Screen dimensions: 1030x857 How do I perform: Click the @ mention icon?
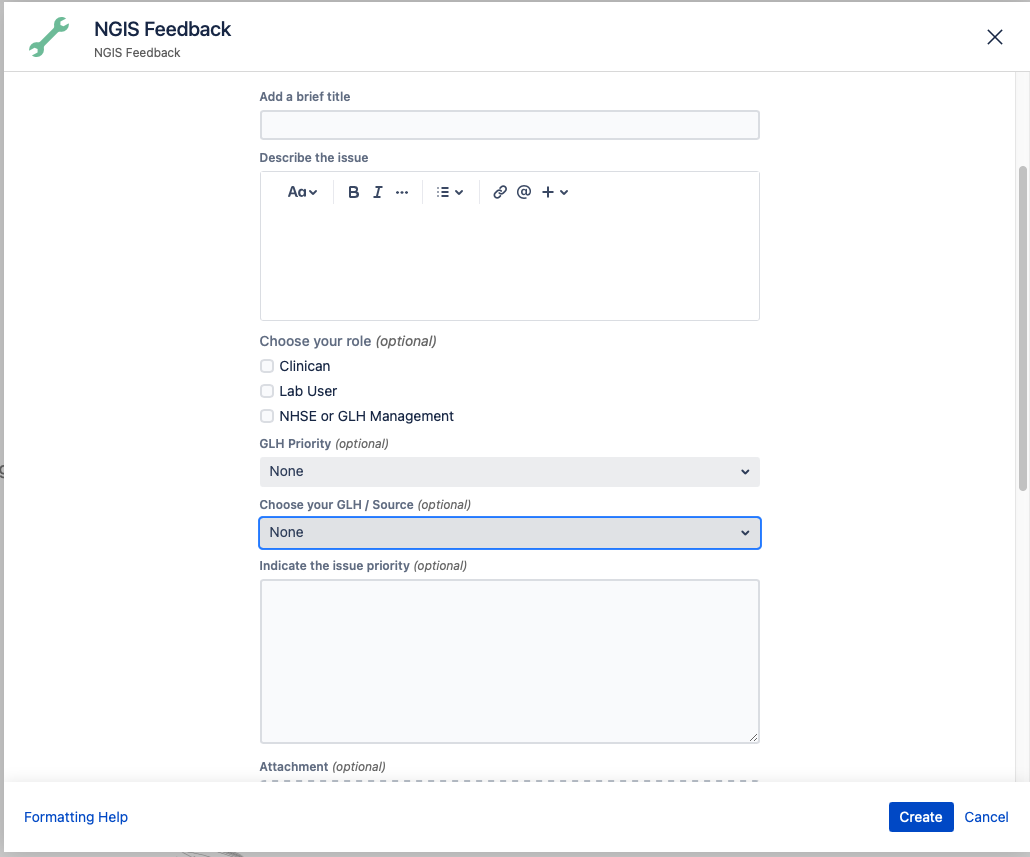pos(524,192)
